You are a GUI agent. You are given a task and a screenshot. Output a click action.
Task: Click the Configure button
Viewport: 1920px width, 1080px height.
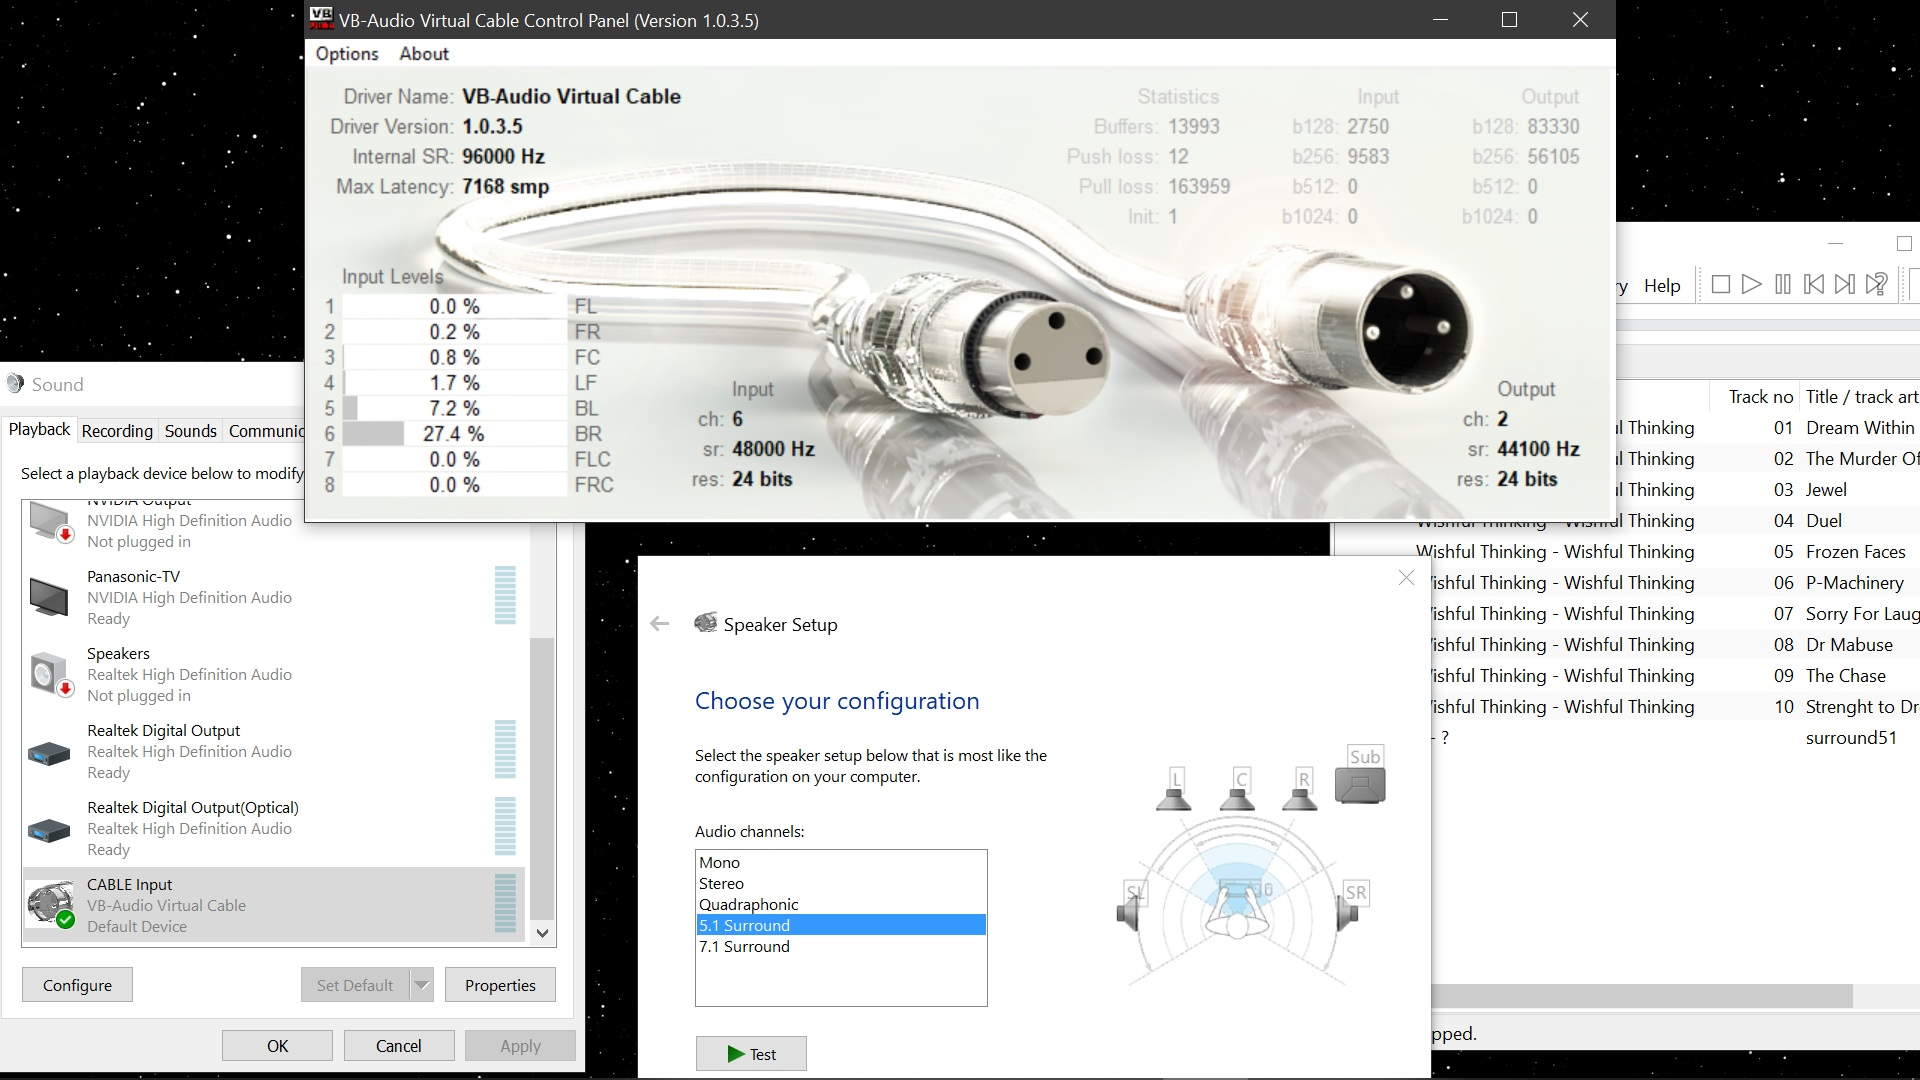pos(77,985)
